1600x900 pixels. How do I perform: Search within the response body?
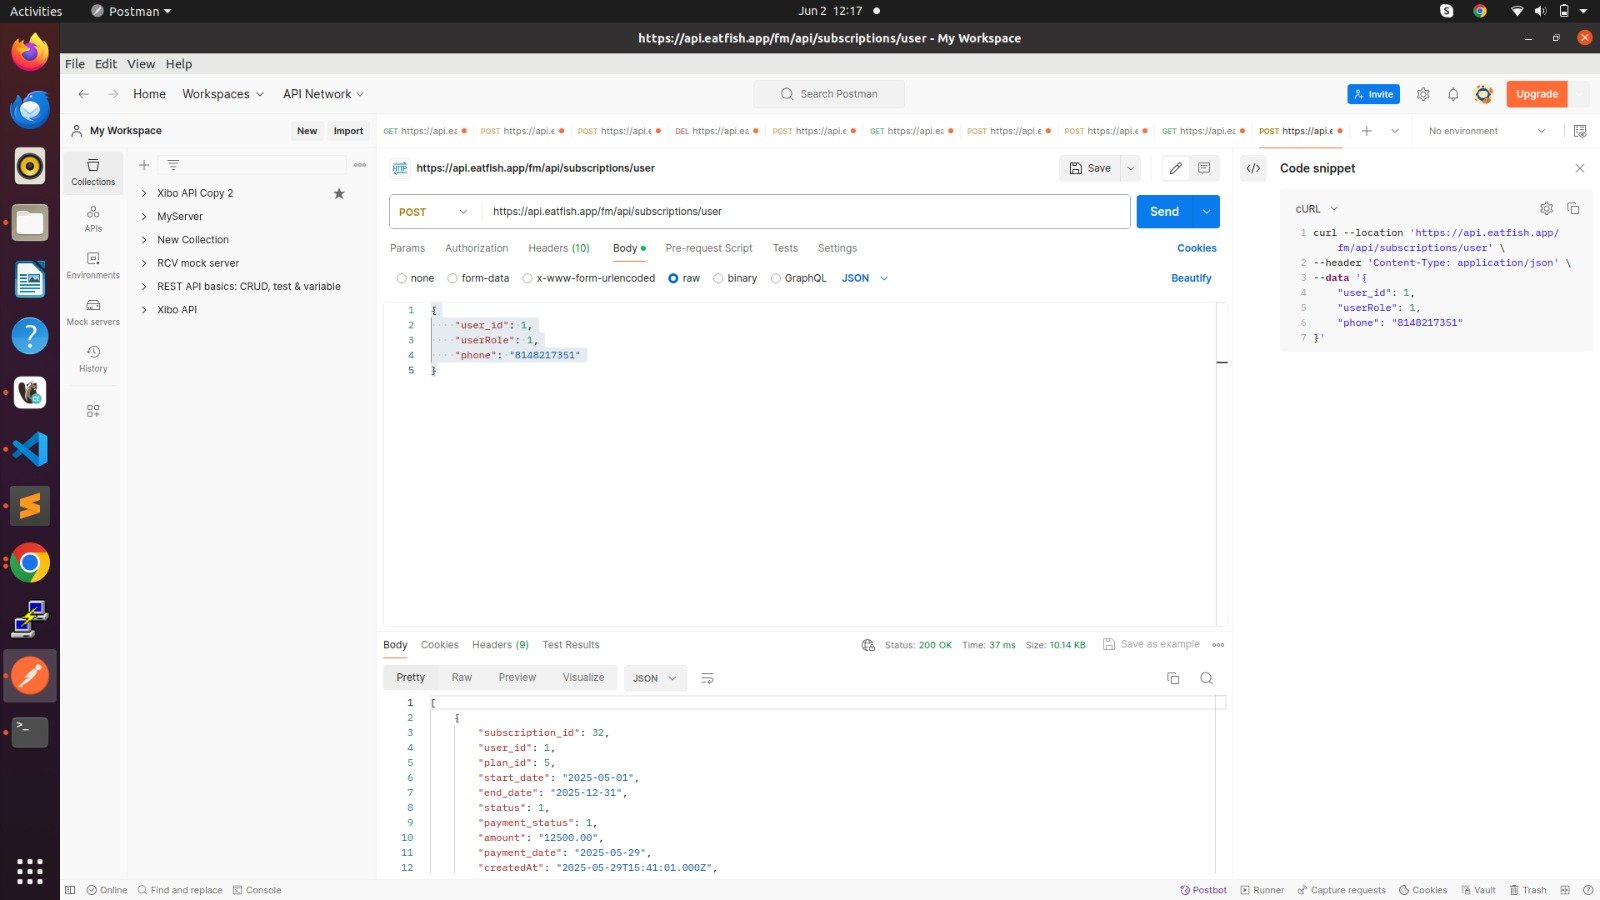click(x=1206, y=678)
